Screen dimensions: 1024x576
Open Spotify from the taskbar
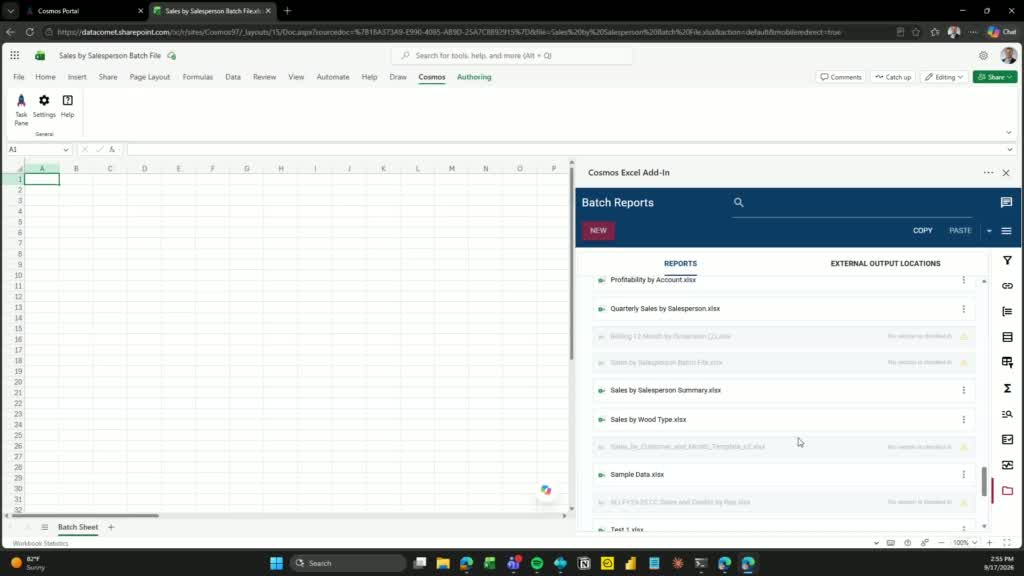click(537, 563)
